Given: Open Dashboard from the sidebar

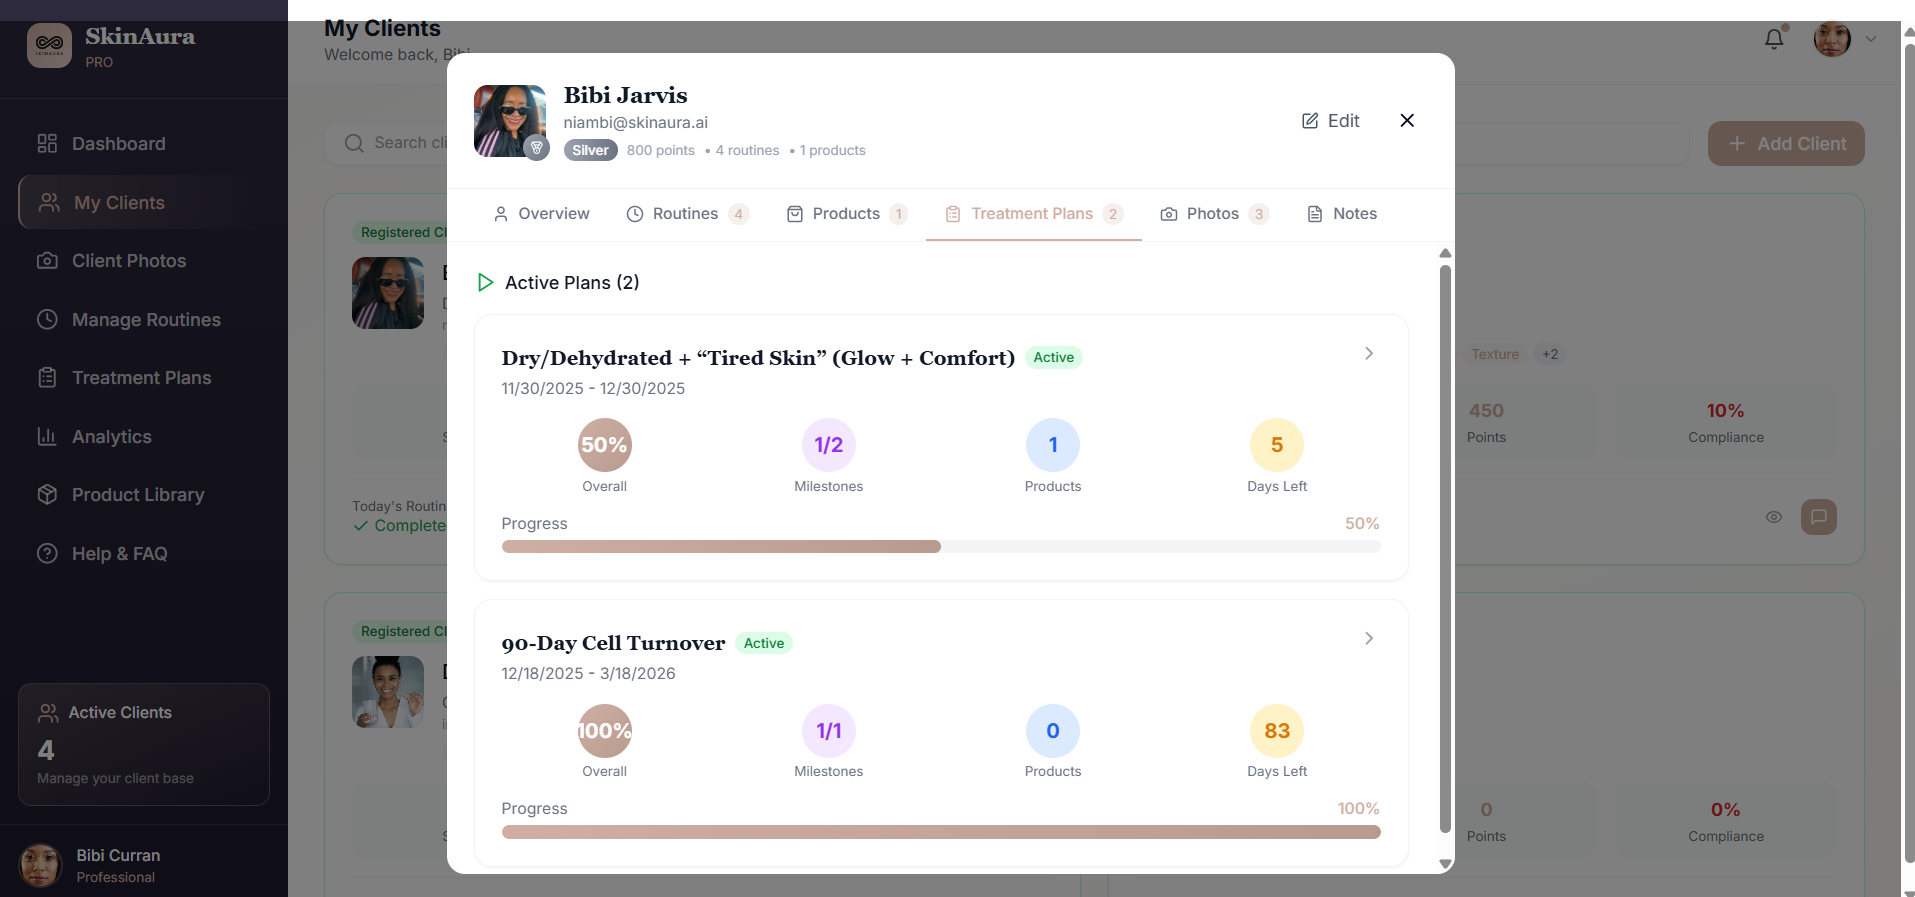Looking at the screenshot, I should coord(118,144).
